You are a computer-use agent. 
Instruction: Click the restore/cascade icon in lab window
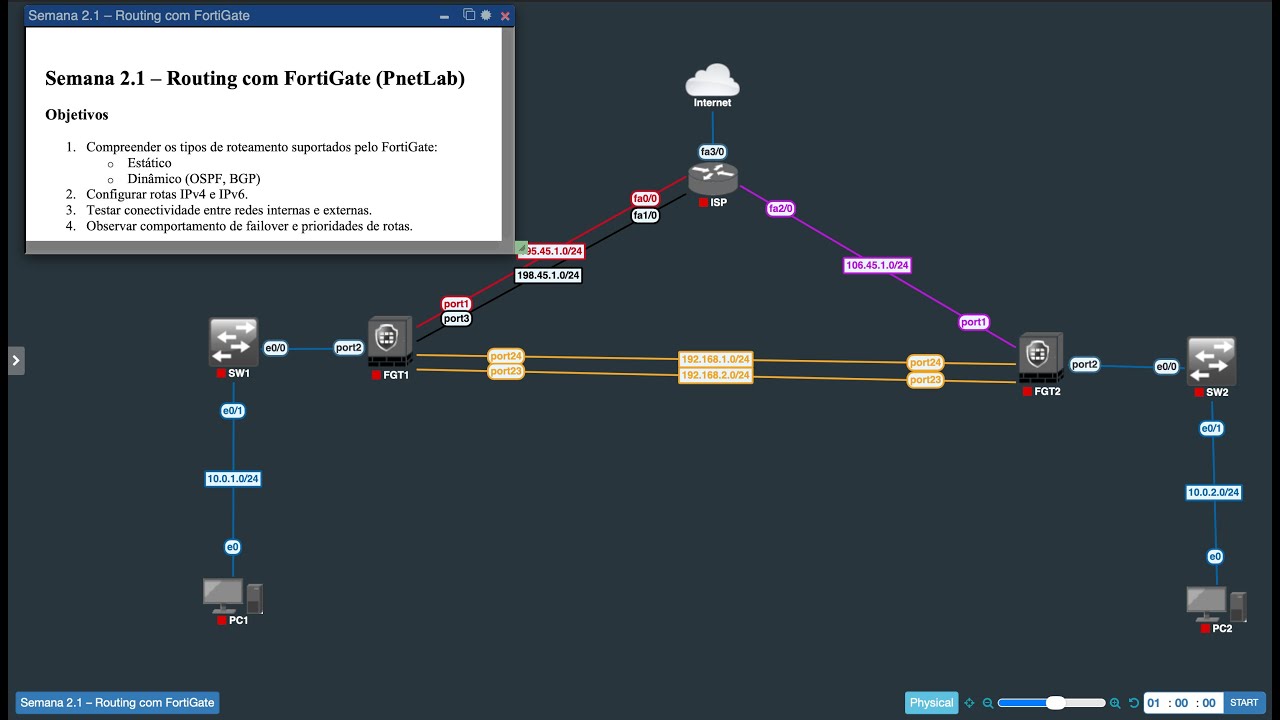(469, 15)
